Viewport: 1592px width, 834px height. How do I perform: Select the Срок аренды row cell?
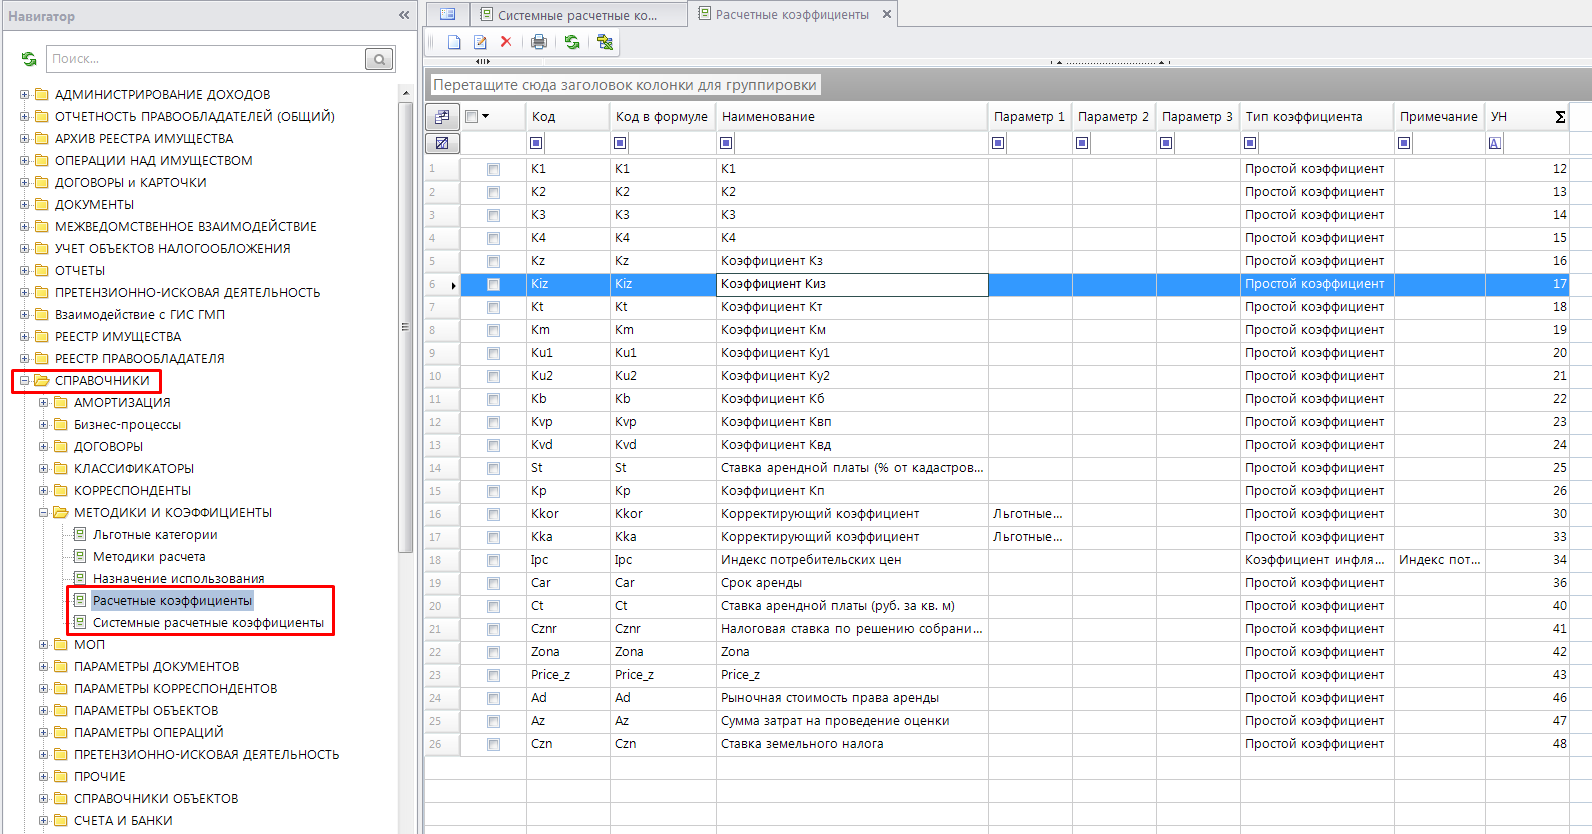click(x=852, y=583)
